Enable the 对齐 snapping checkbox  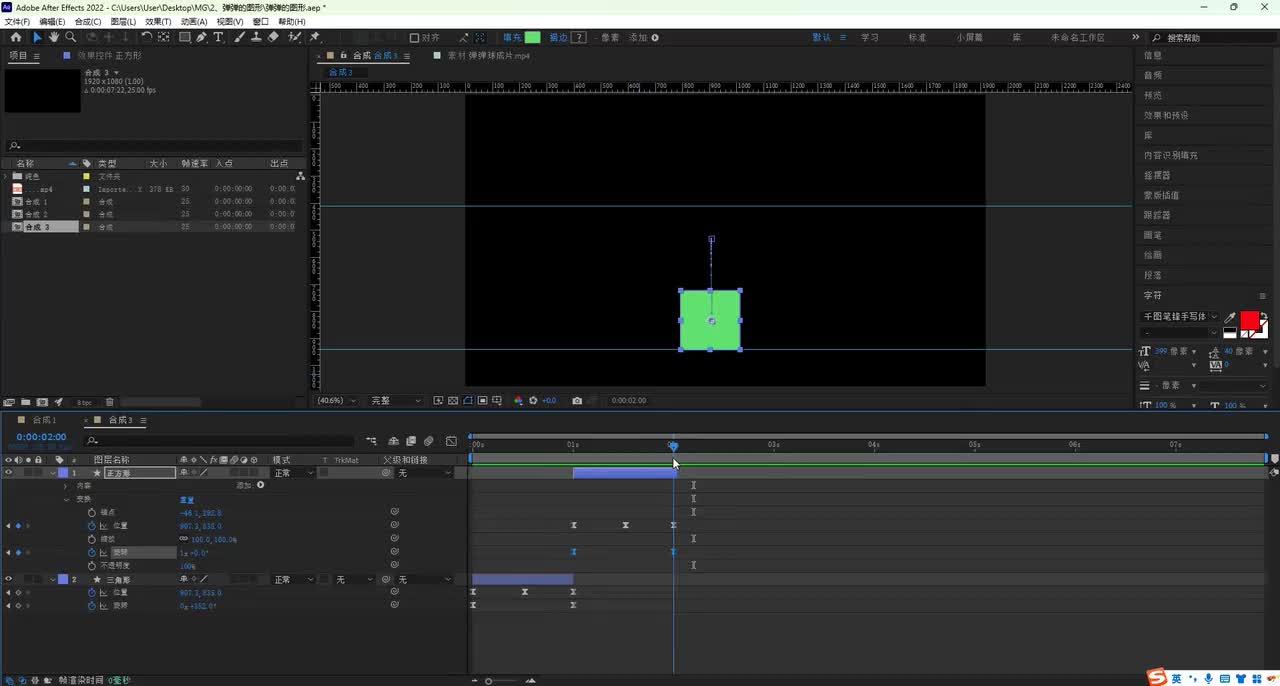tap(415, 38)
